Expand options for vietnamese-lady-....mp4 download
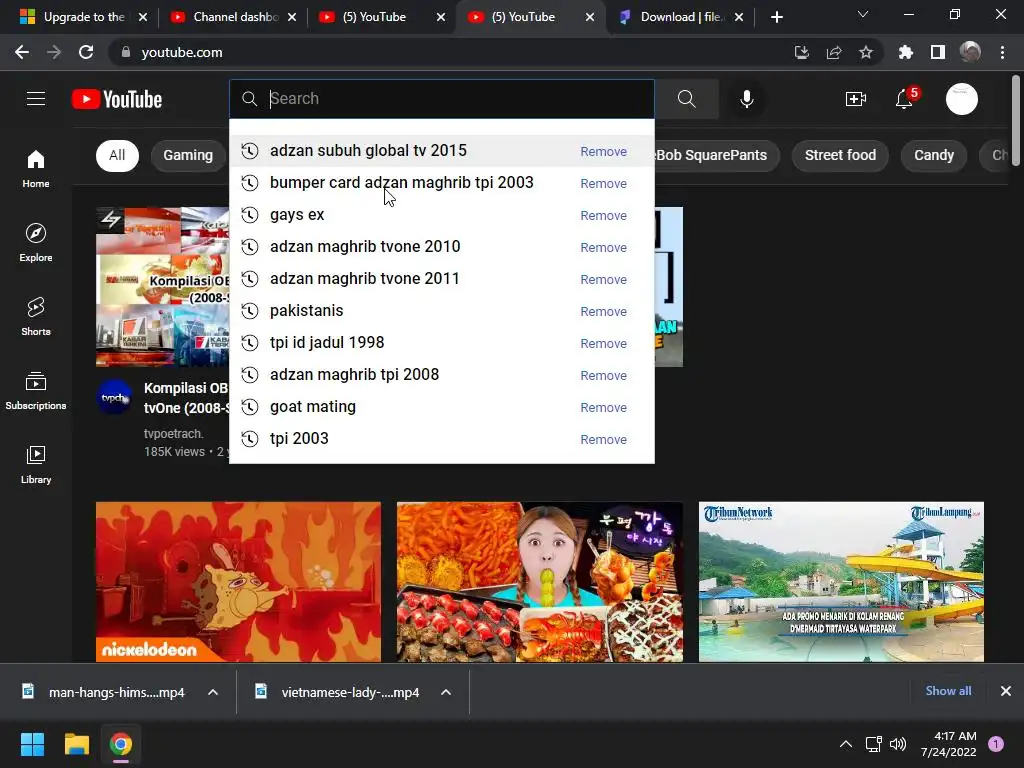 pyautogui.click(x=446, y=692)
